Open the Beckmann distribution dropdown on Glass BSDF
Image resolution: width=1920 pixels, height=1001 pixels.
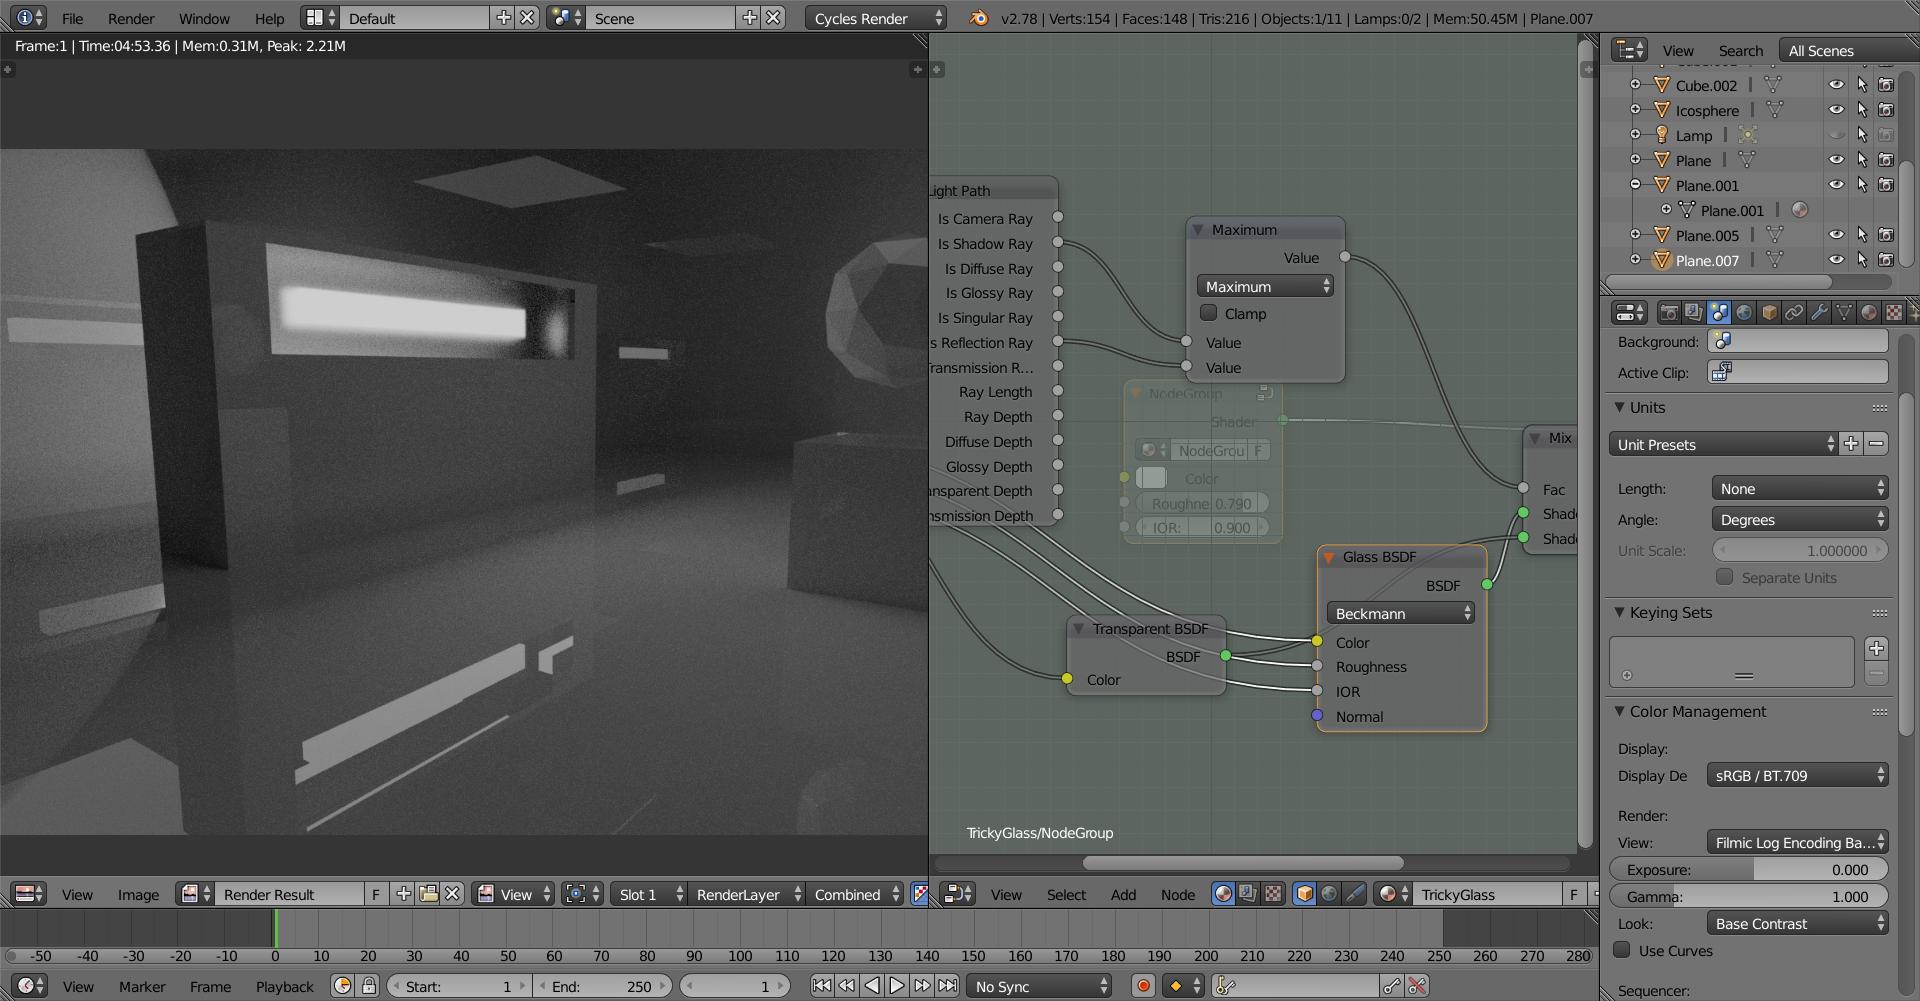pyautogui.click(x=1400, y=613)
